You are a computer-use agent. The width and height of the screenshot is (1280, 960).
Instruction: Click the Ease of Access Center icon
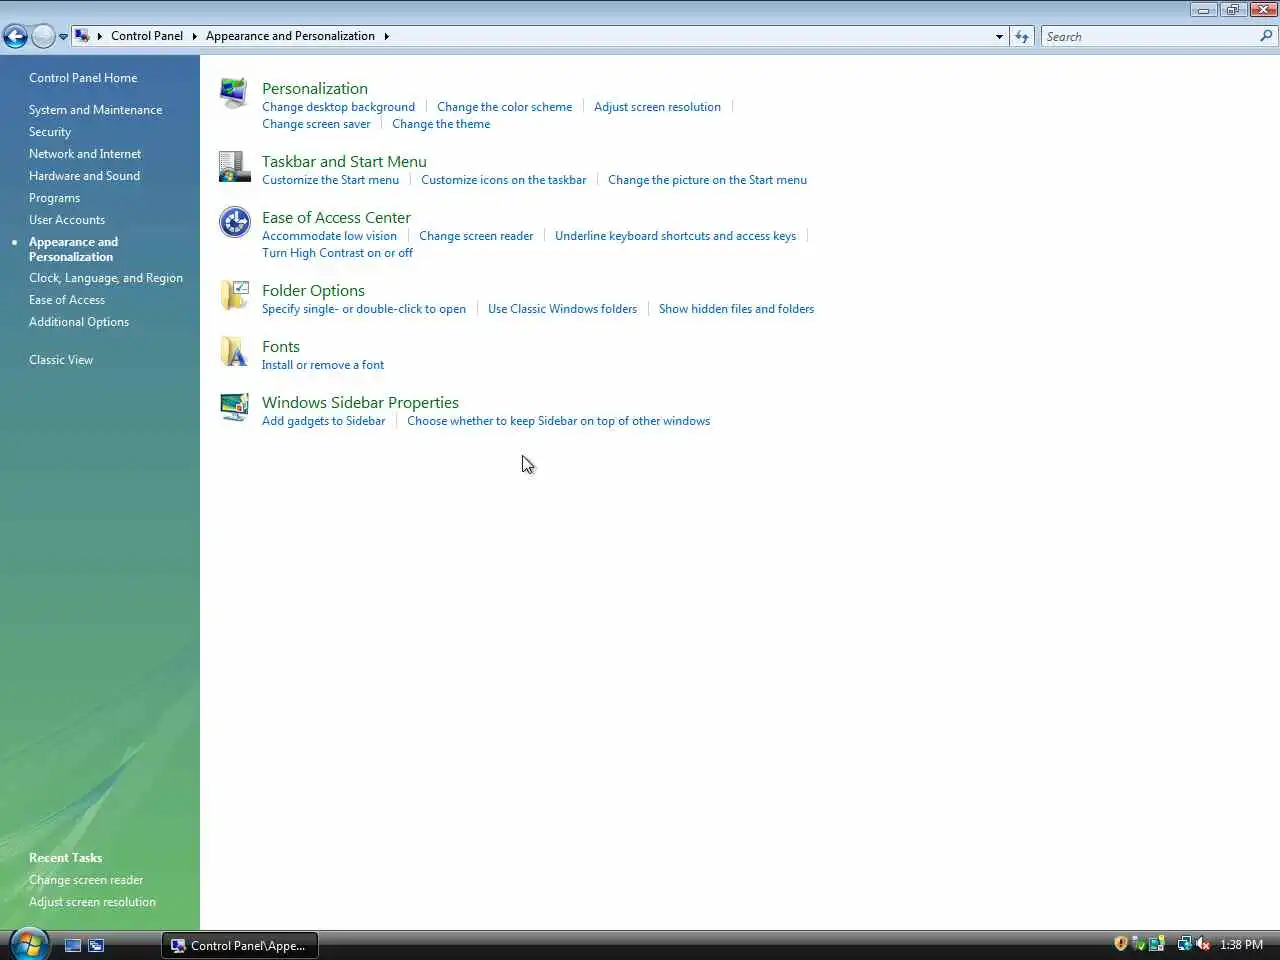(x=234, y=222)
